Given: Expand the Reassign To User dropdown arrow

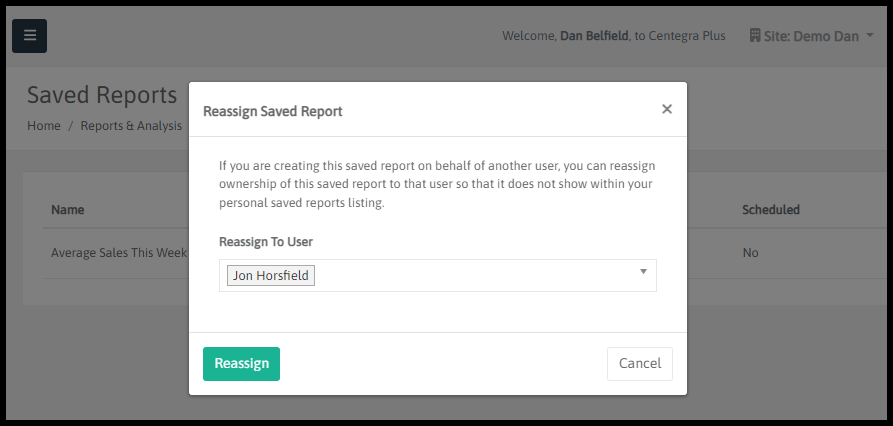Looking at the screenshot, I should pyautogui.click(x=643, y=271).
